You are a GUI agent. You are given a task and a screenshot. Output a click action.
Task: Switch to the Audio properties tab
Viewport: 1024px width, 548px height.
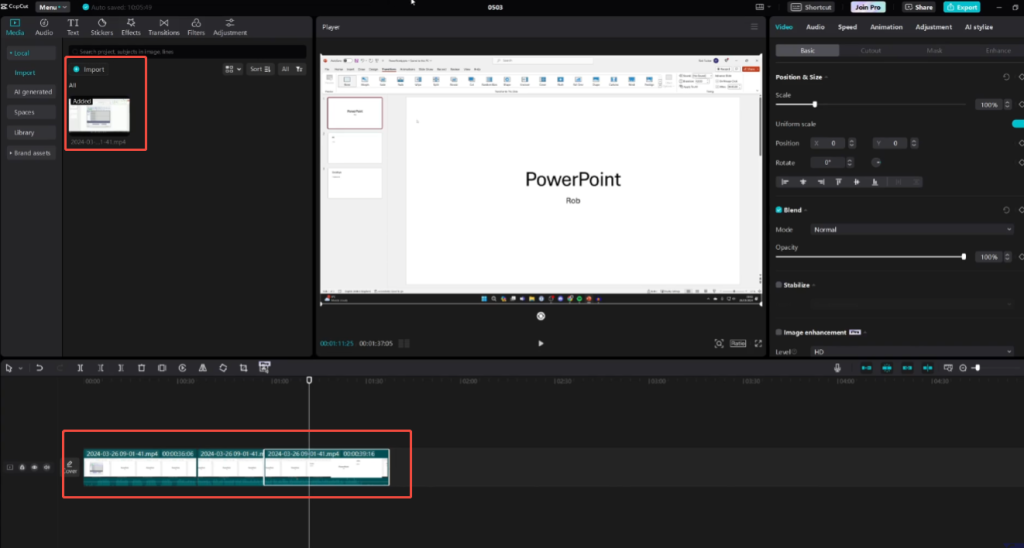[815, 27]
